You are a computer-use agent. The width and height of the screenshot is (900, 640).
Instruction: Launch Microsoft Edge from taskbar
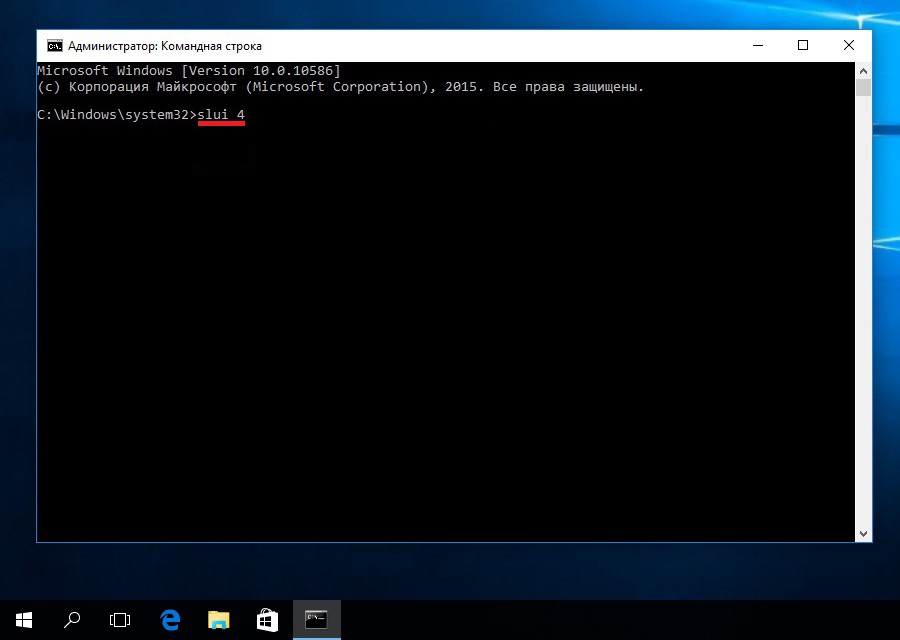click(x=170, y=620)
